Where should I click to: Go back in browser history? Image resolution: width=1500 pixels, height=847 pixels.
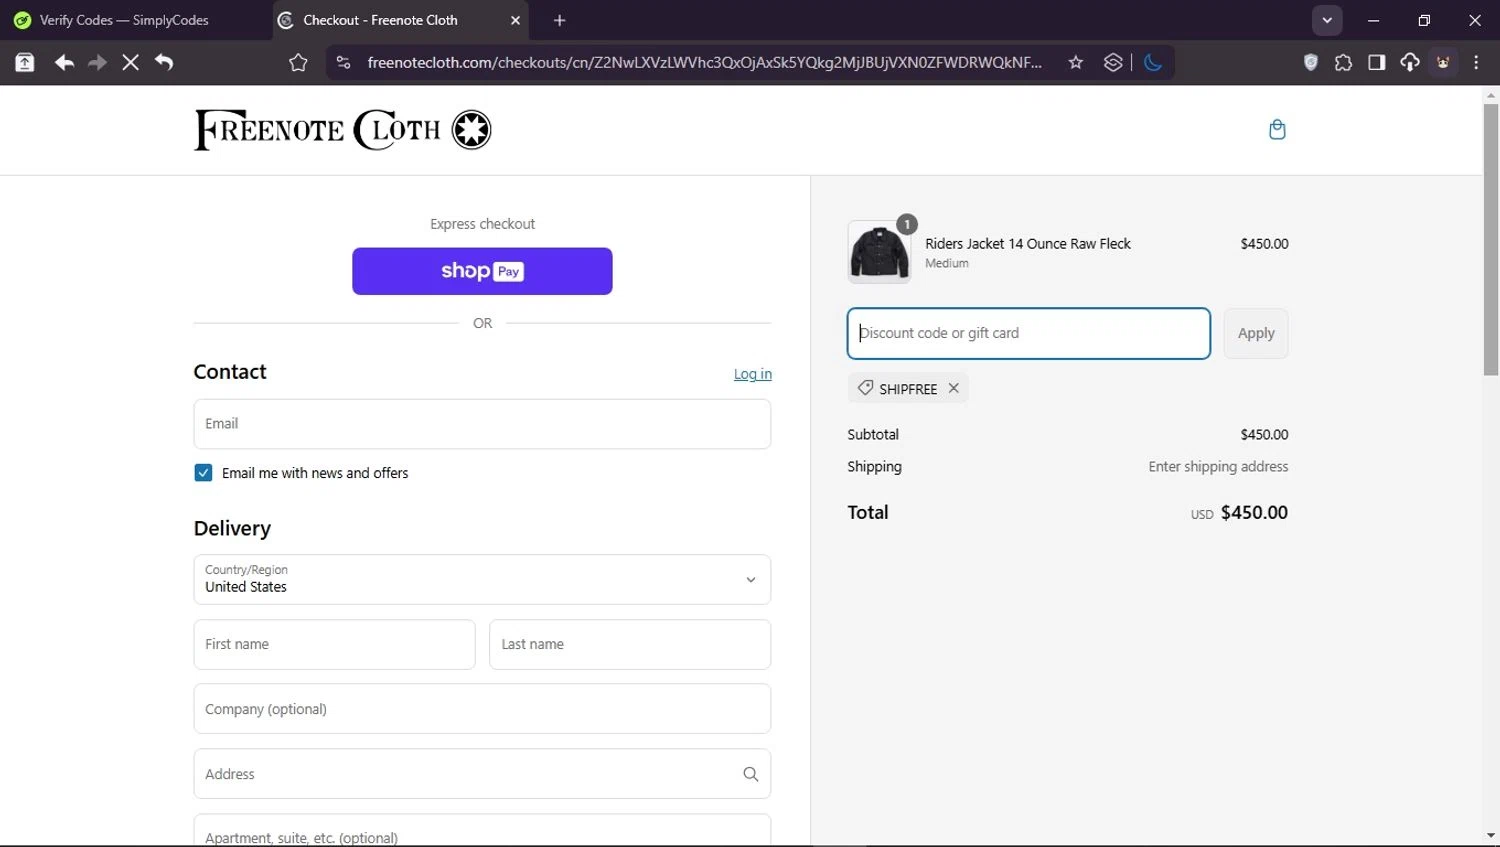click(x=64, y=62)
